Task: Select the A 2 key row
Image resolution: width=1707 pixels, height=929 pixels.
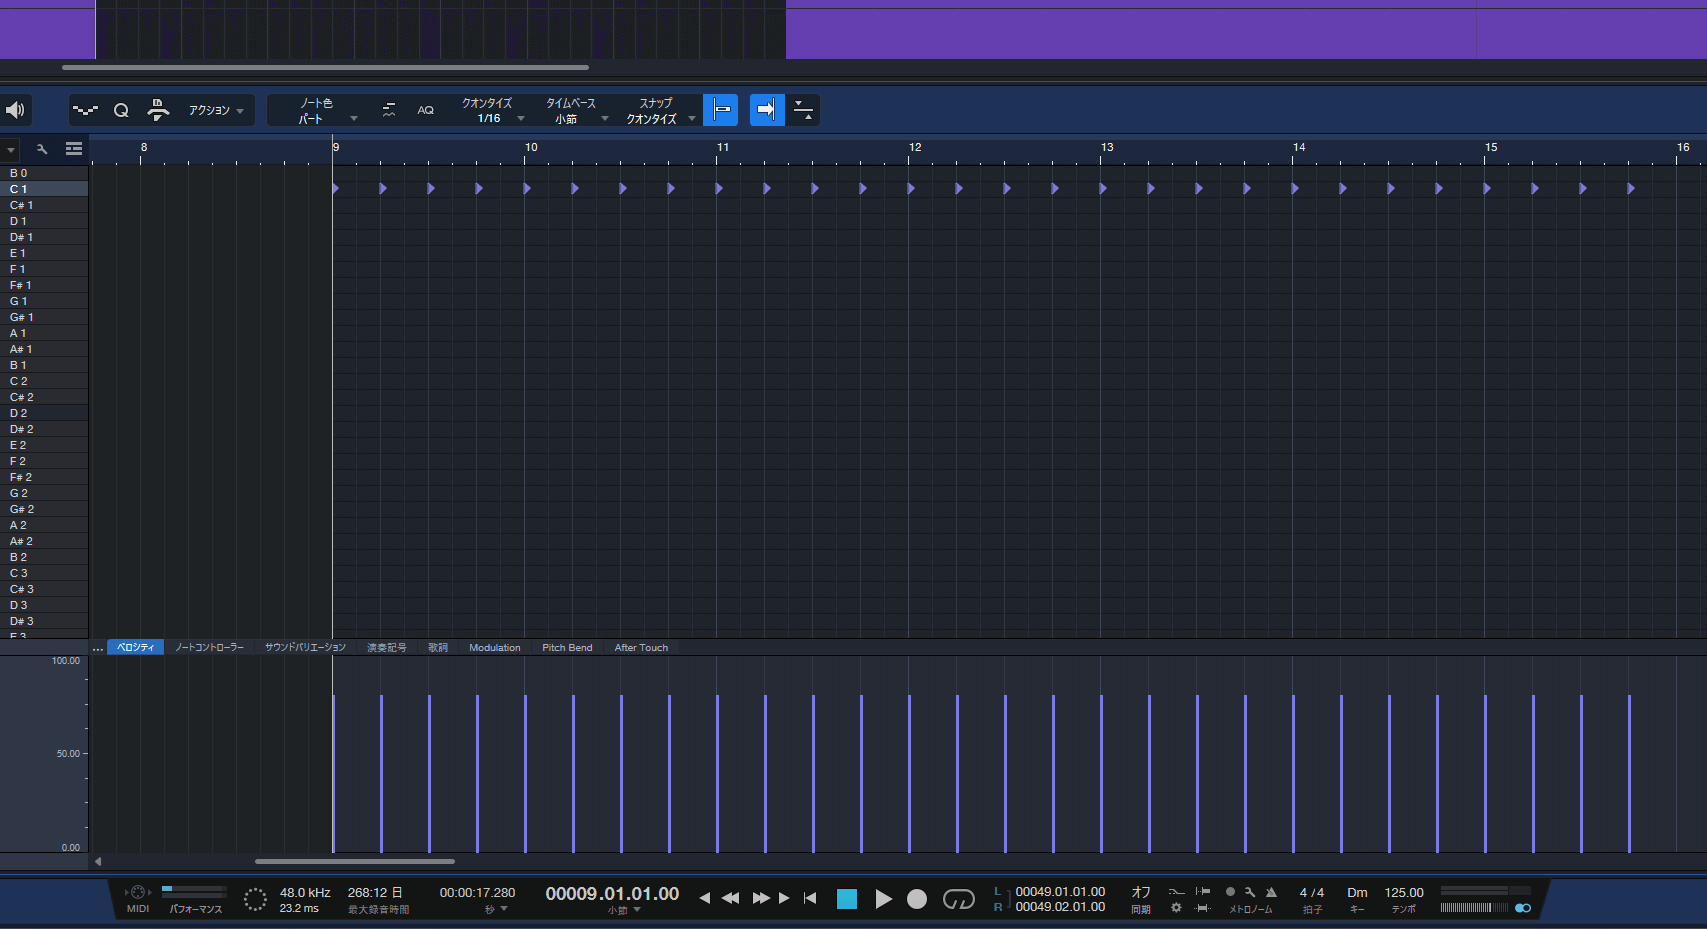Action: (x=44, y=525)
